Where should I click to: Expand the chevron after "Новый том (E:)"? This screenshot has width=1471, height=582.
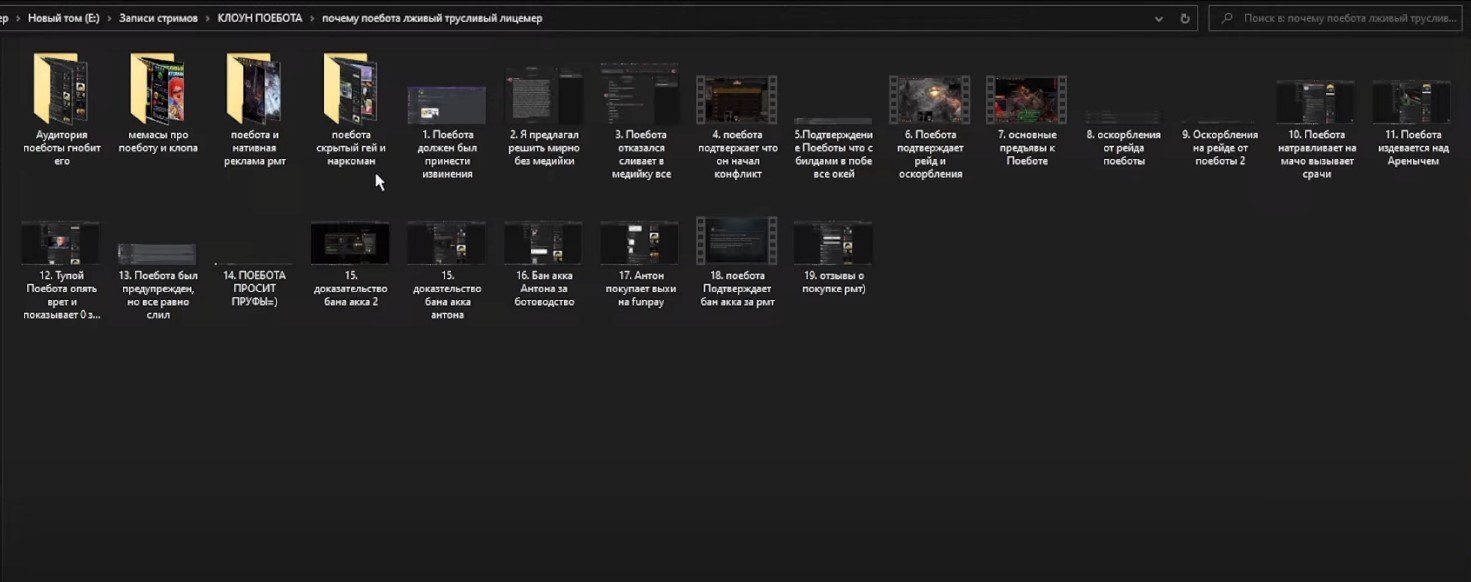[108, 18]
